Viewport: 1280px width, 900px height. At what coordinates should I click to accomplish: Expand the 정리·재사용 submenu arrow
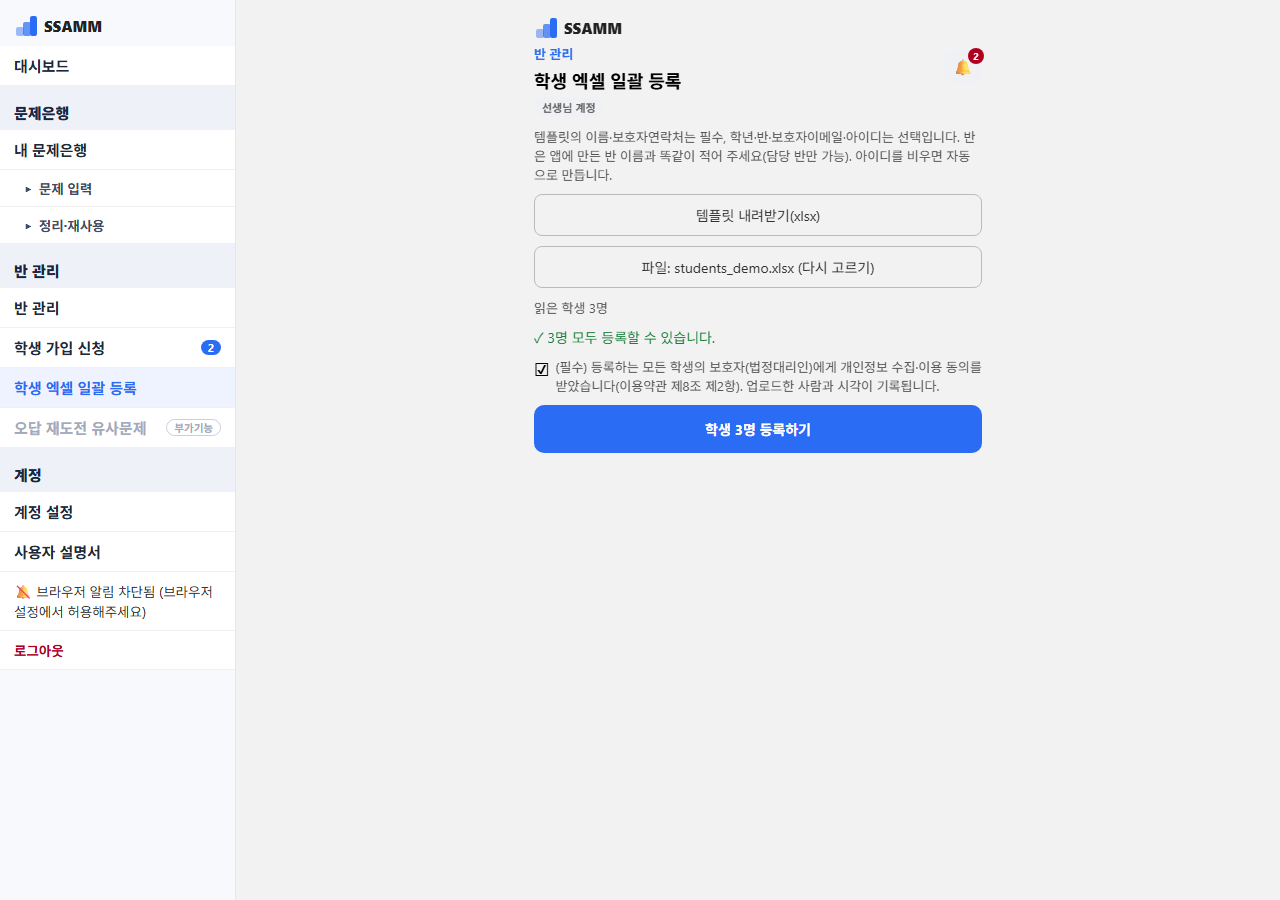pyautogui.click(x=28, y=226)
